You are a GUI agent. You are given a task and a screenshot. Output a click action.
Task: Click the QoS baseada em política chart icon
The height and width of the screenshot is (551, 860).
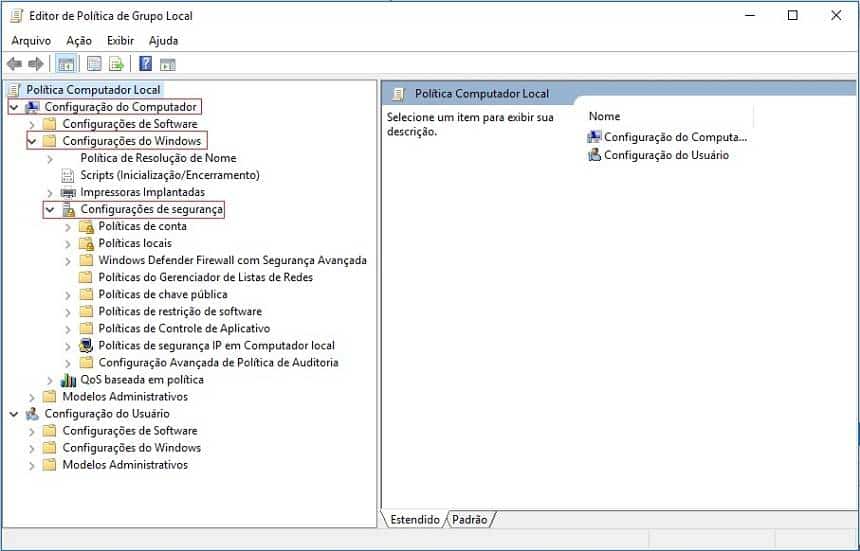tap(68, 380)
